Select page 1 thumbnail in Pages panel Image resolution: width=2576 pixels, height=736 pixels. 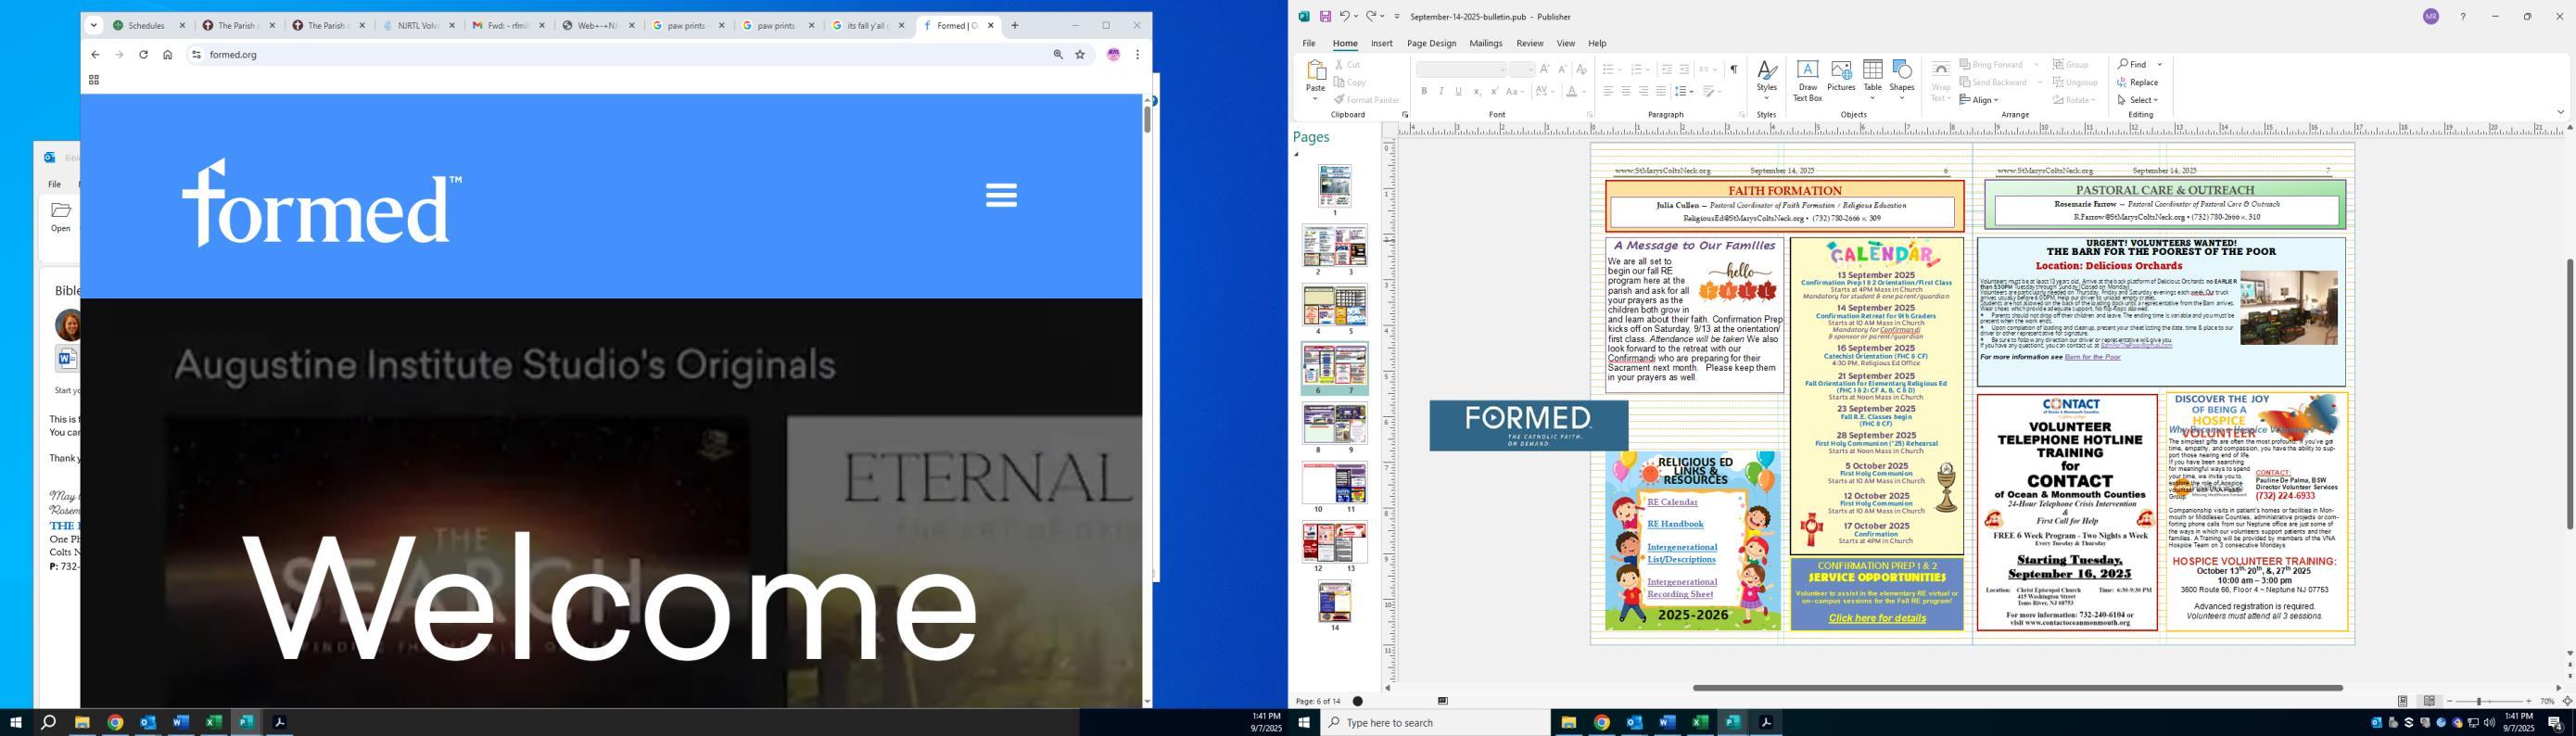1334,186
